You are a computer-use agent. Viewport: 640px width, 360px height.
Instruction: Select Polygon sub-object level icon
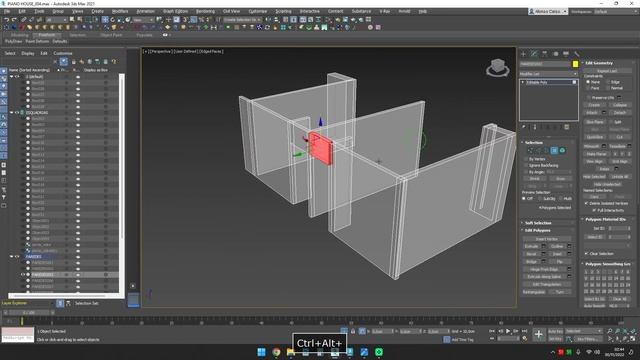pos(554,151)
